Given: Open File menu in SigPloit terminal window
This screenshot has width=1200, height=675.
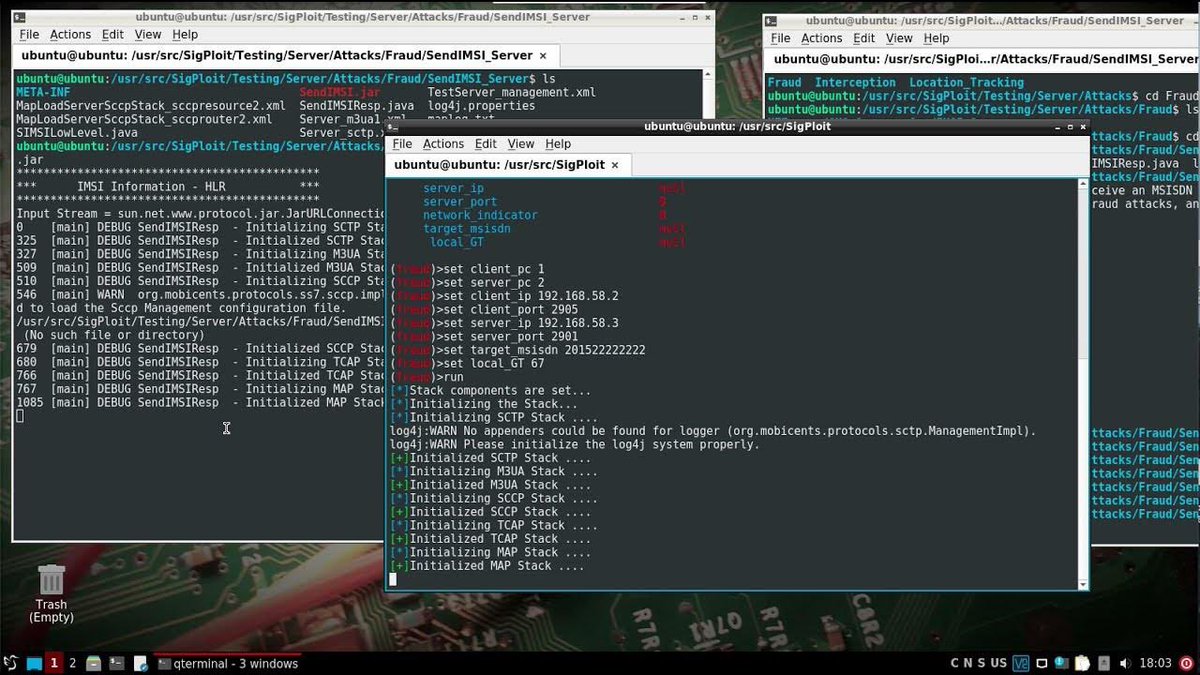Looking at the screenshot, I should 402,144.
